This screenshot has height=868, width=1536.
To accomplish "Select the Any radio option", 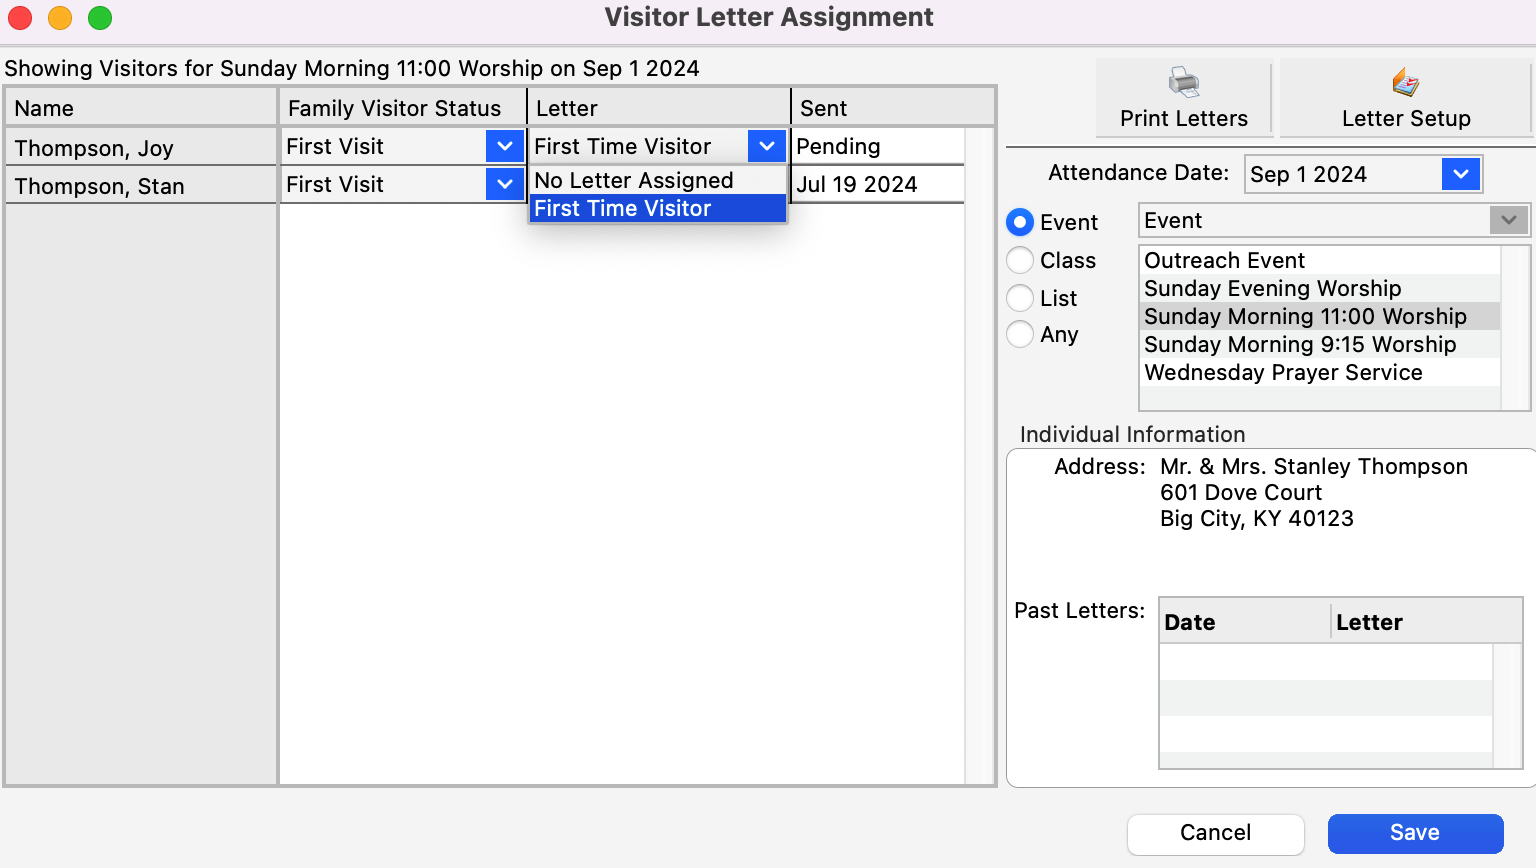I will [1020, 334].
